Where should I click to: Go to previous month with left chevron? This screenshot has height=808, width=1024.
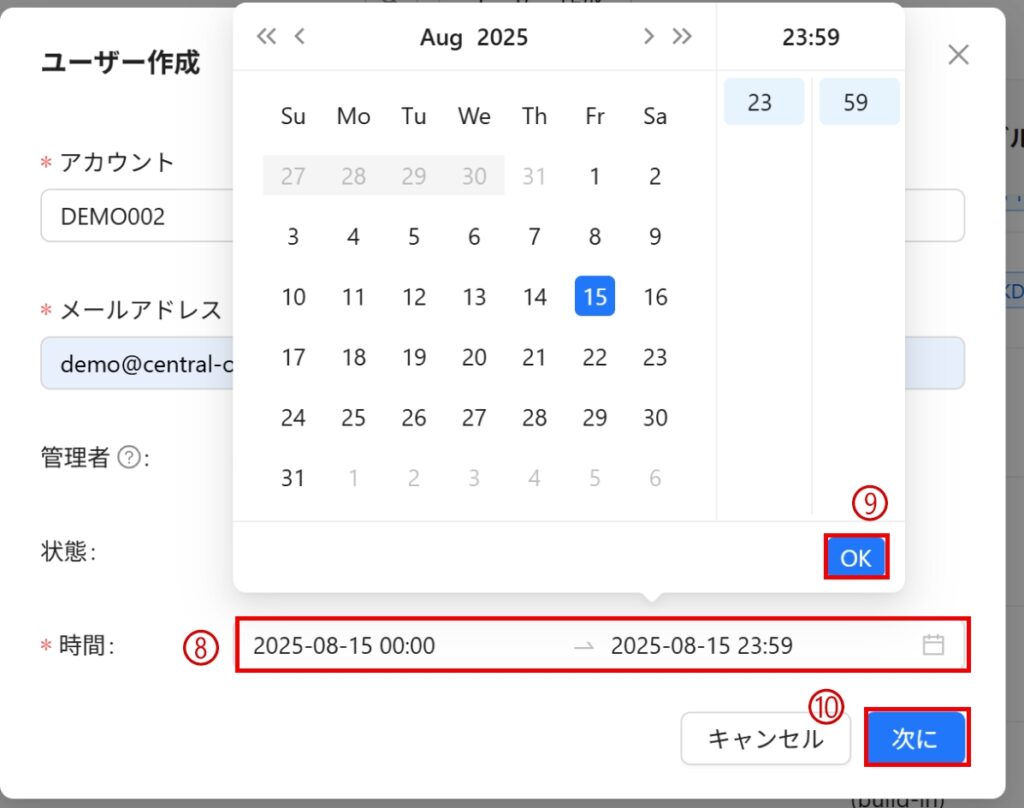pos(299,38)
